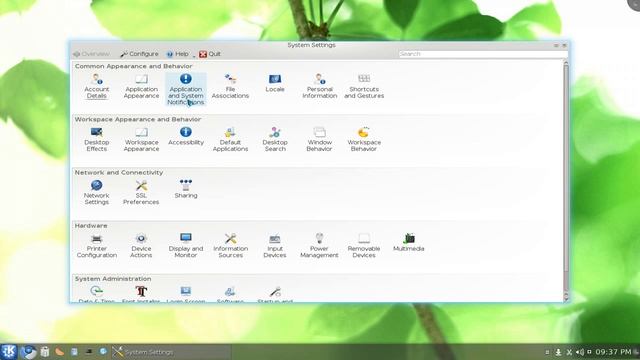Focus the Search field in System Settings
Image resolution: width=640 pixels, height=360 pixels.
click(x=482, y=54)
